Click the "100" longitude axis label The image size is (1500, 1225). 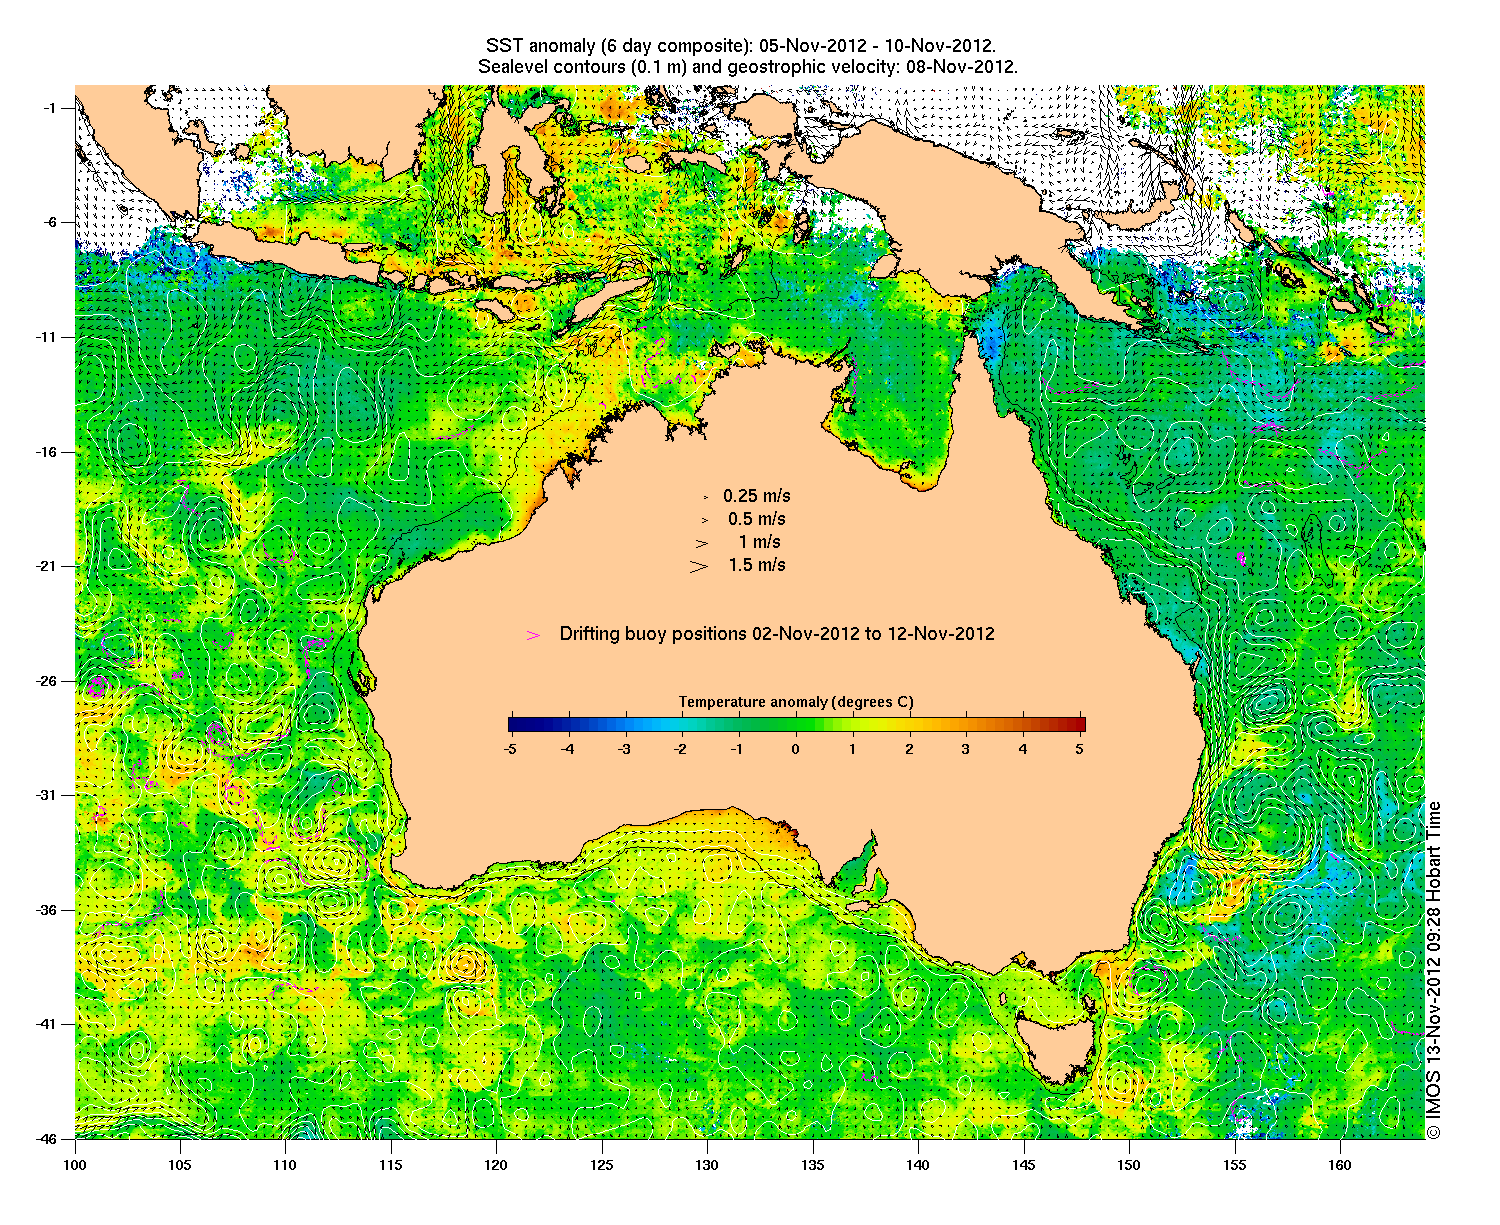point(75,1165)
